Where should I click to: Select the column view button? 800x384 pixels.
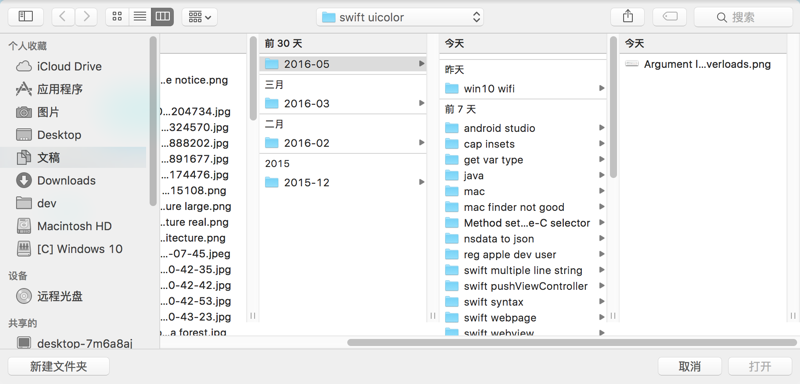tap(162, 17)
